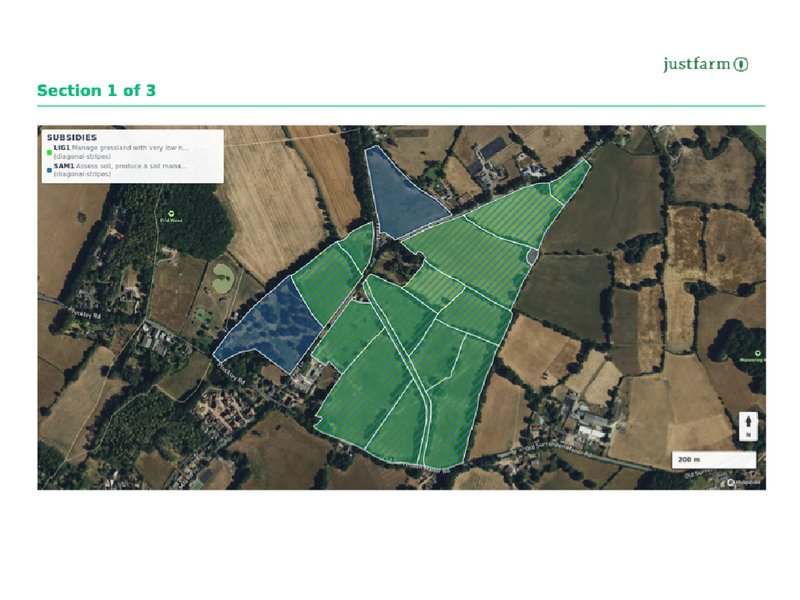Click the Mannering map marker on right

[x=758, y=354]
